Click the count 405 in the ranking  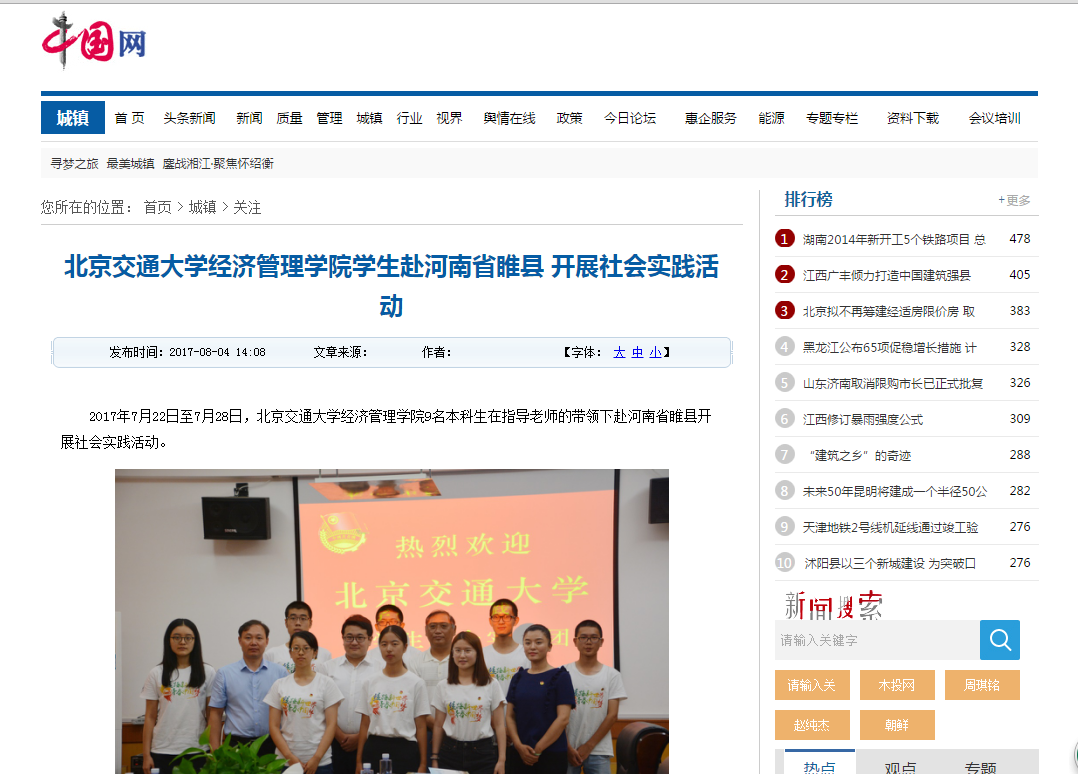pos(1020,274)
